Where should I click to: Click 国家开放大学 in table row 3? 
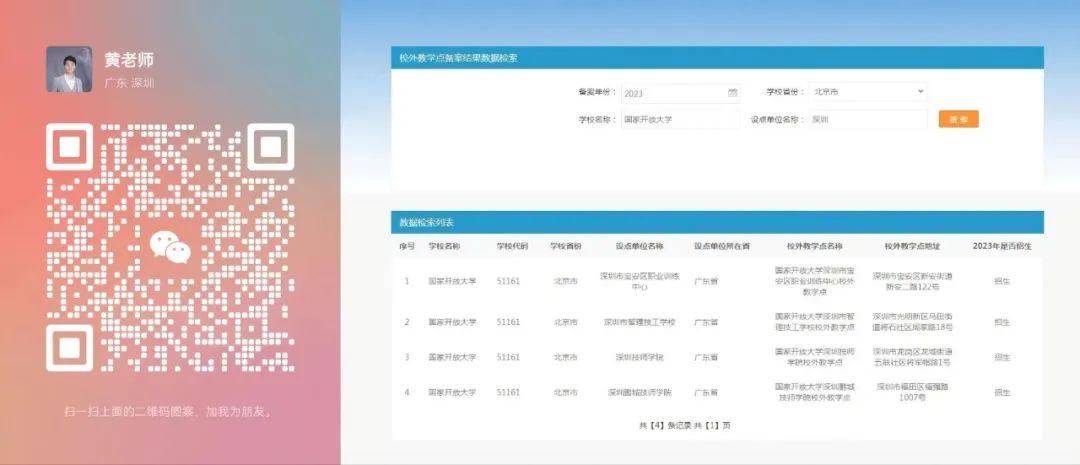coord(452,358)
